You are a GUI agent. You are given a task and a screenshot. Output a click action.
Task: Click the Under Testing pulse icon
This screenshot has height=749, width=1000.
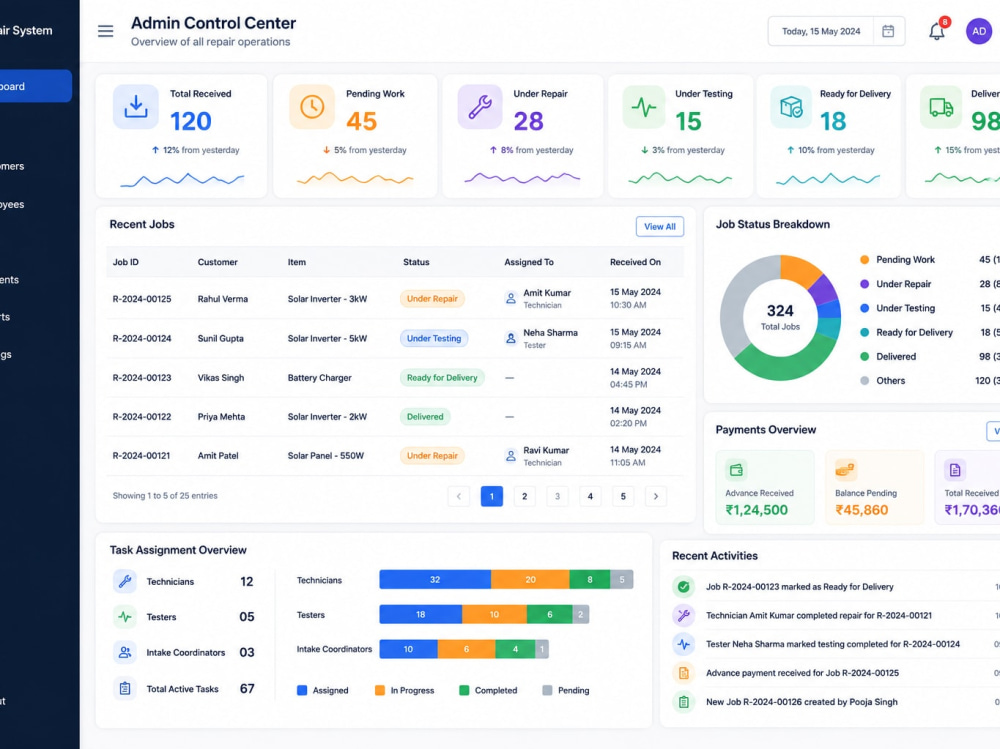point(644,107)
